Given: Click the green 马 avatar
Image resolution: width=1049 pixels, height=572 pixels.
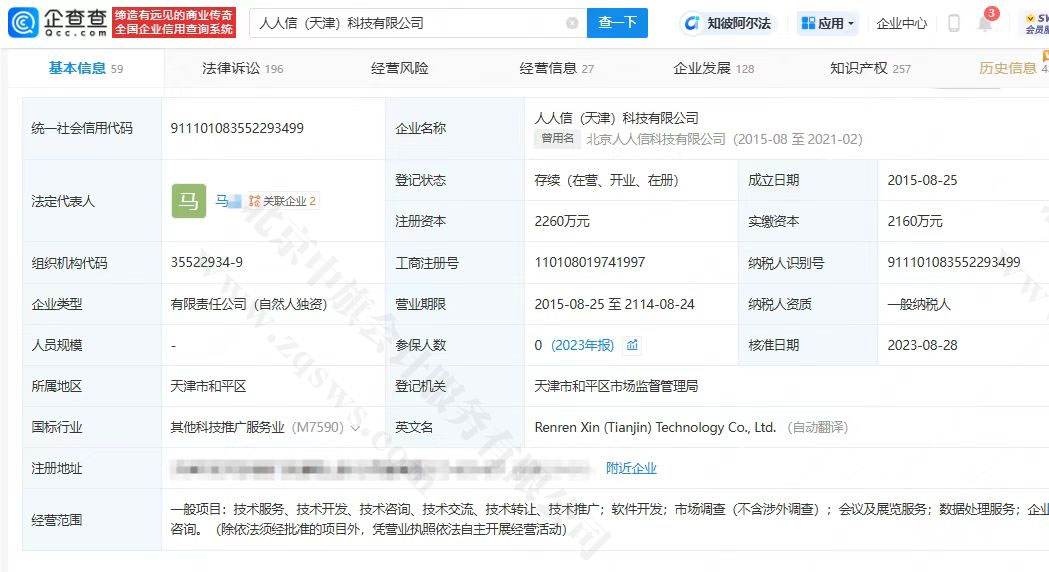Looking at the screenshot, I should [189, 201].
